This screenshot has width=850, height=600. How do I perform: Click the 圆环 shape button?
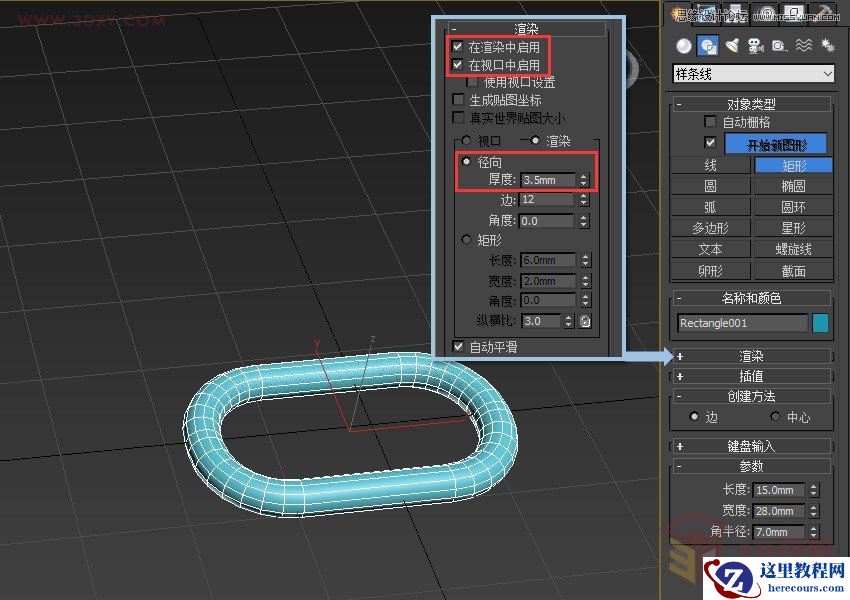(x=793, y=207)
